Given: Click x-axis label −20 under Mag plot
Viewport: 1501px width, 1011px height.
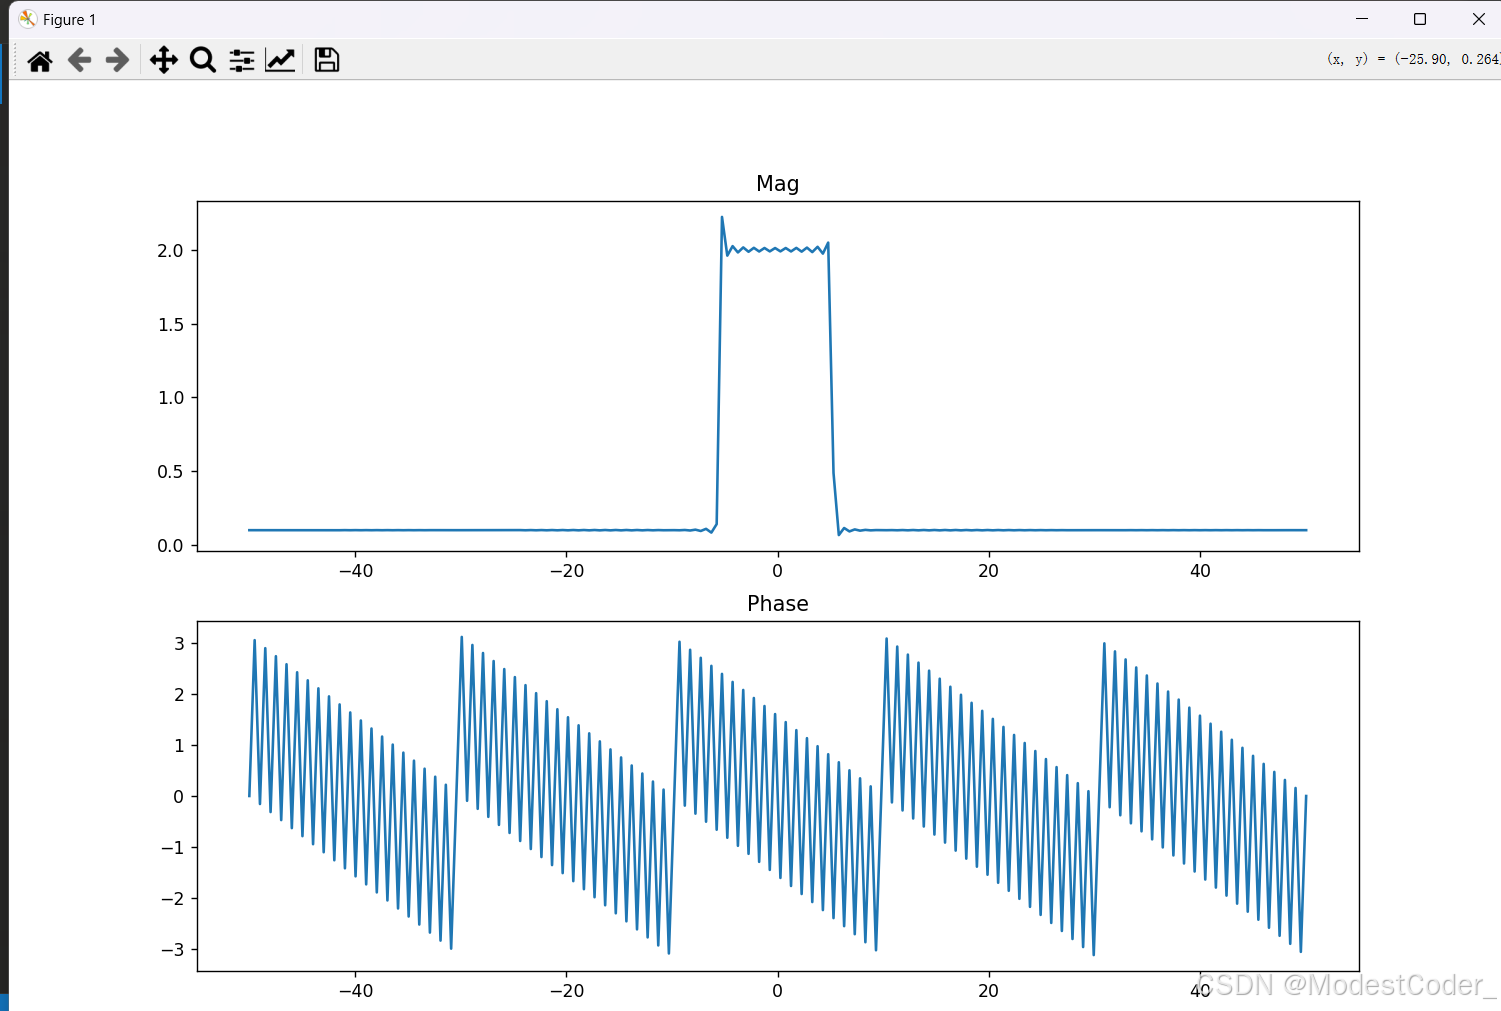Looking at the screenshot, I should pyautogui.click(x=566, y=571).
